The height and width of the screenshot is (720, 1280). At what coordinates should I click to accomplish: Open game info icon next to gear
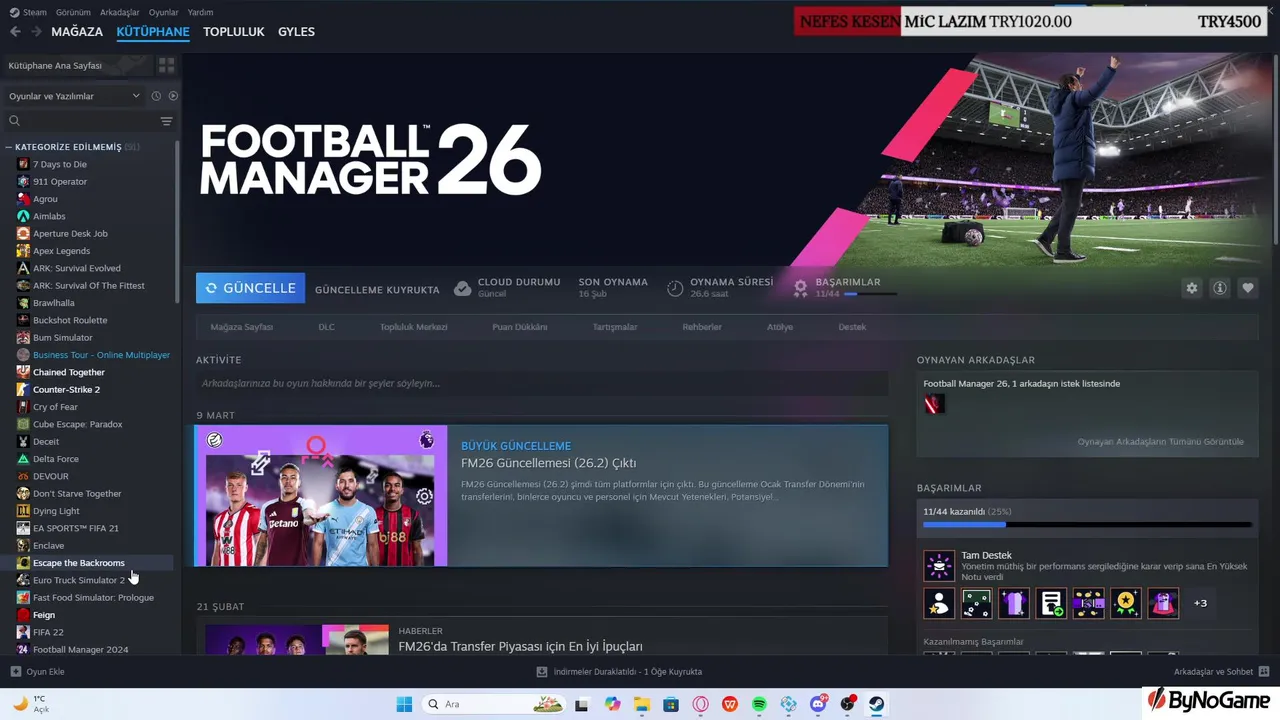pos(1219,288)
